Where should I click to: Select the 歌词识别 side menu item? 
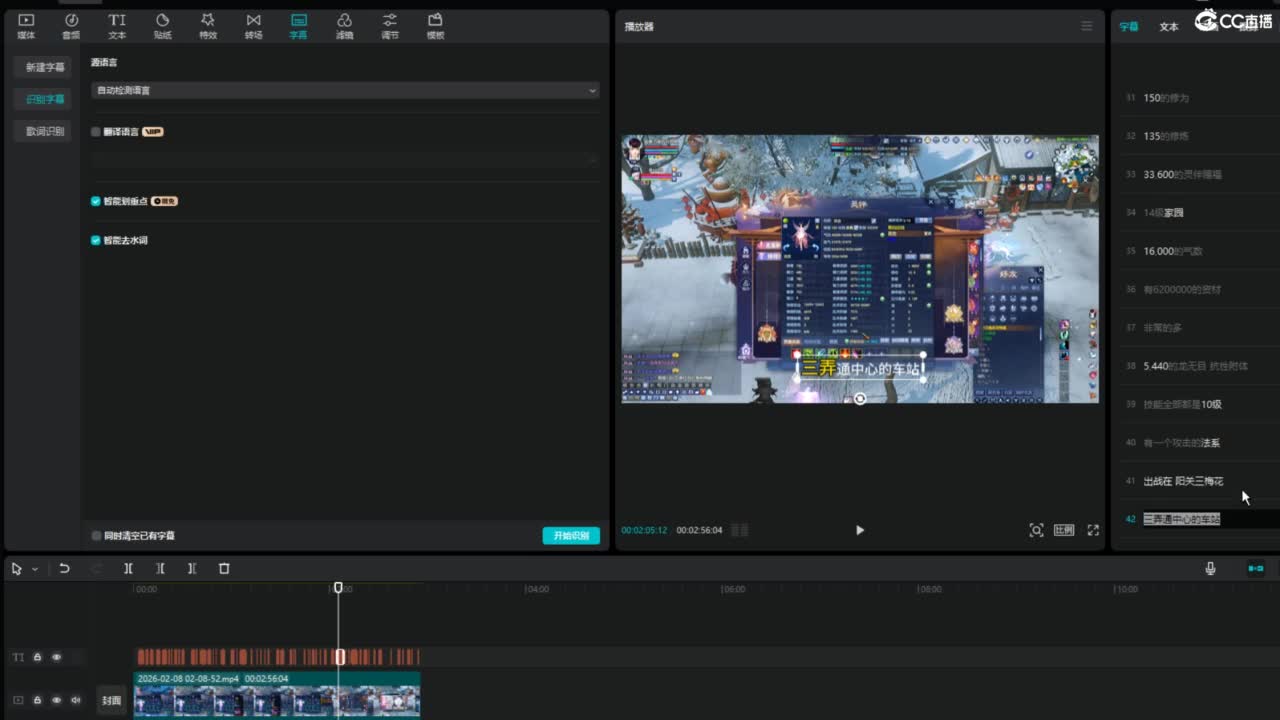(45, 131)
